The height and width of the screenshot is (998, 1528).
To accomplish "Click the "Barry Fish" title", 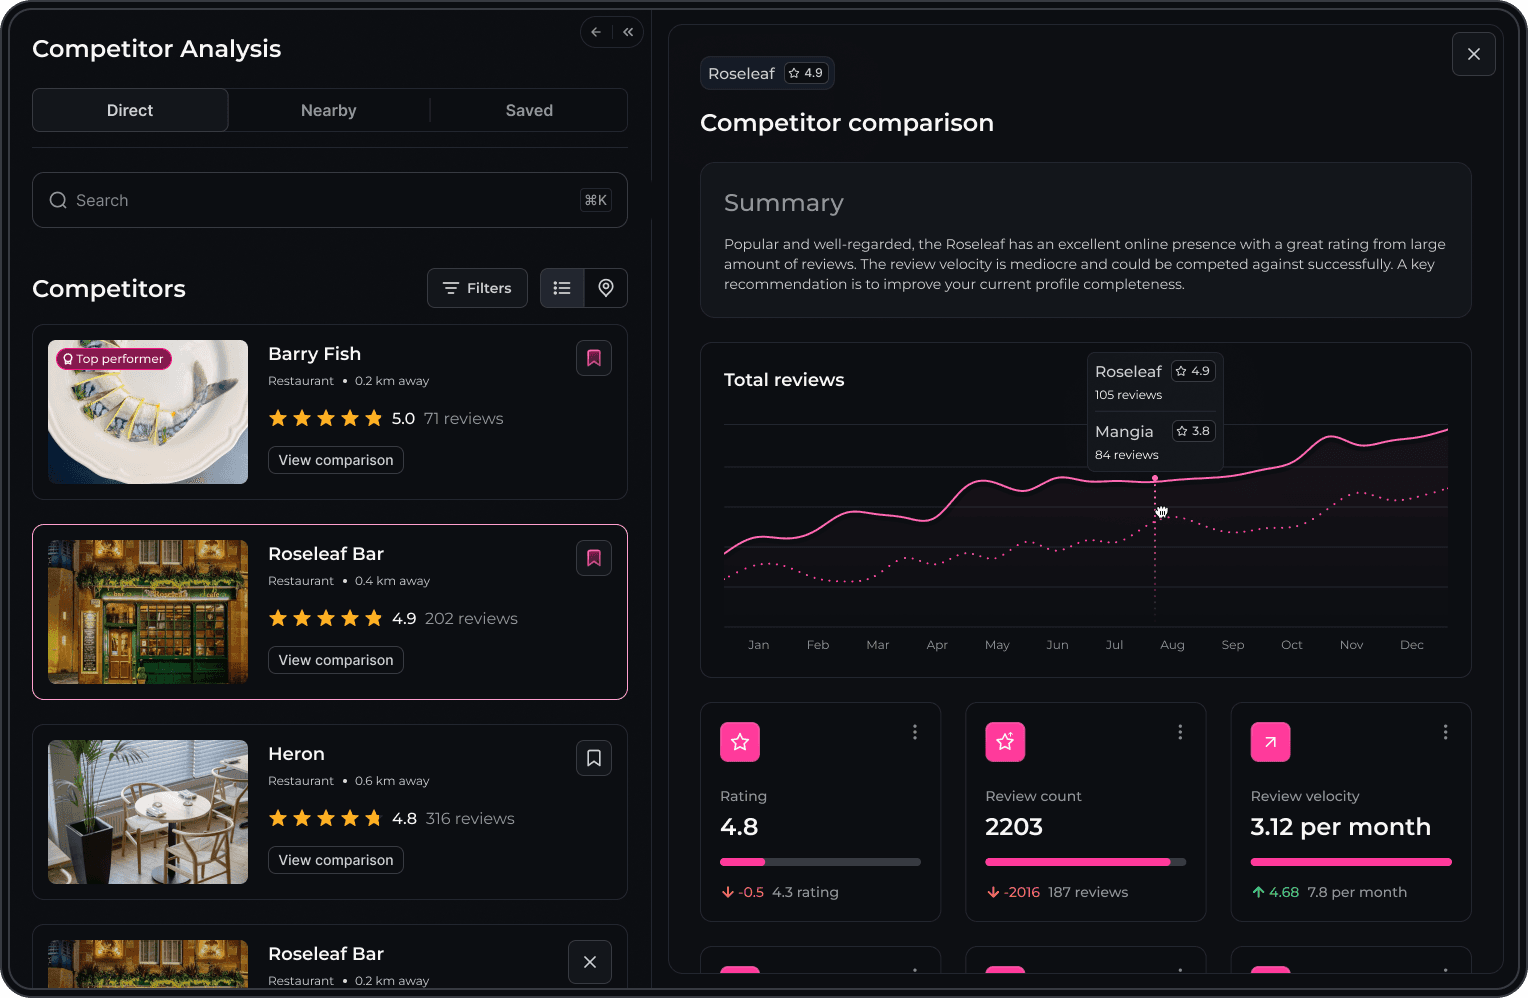I will (x=314, y=354).
